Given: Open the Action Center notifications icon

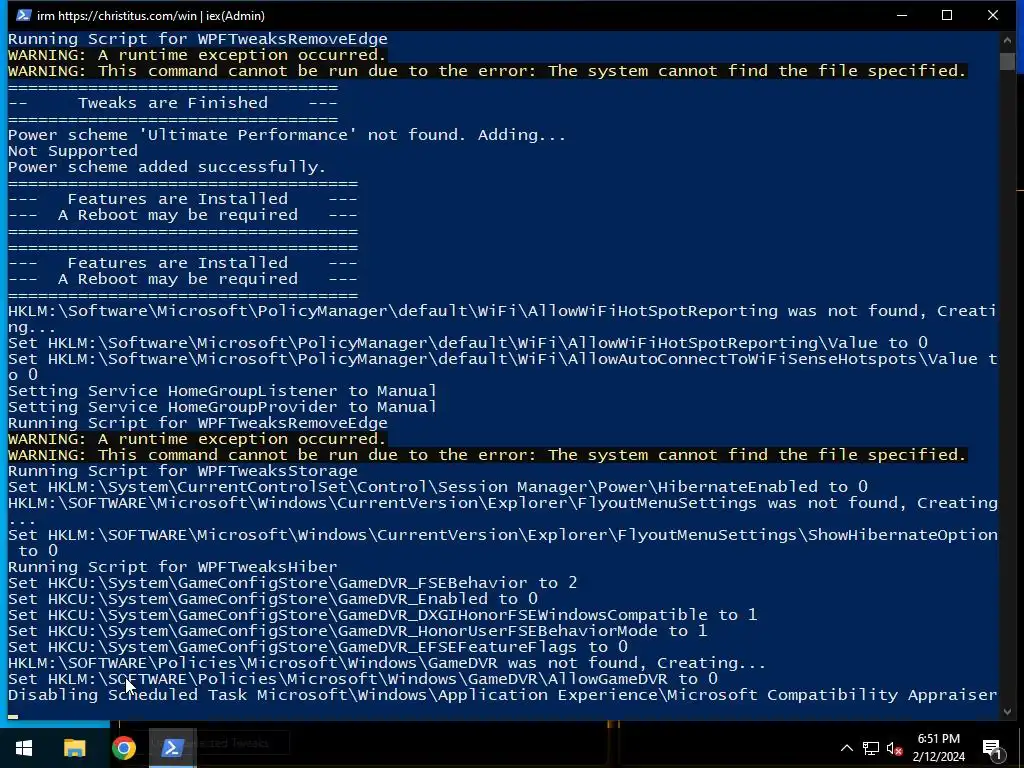Looking at the screenshot, I should pos(992,749).
